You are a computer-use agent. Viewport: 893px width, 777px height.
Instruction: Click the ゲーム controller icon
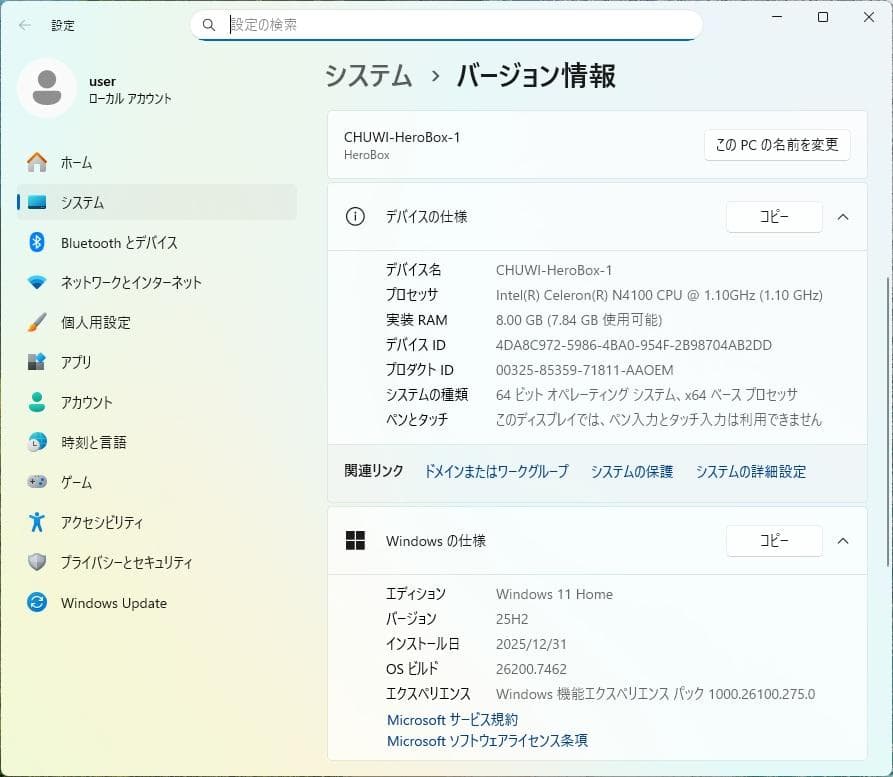(37, 482)
